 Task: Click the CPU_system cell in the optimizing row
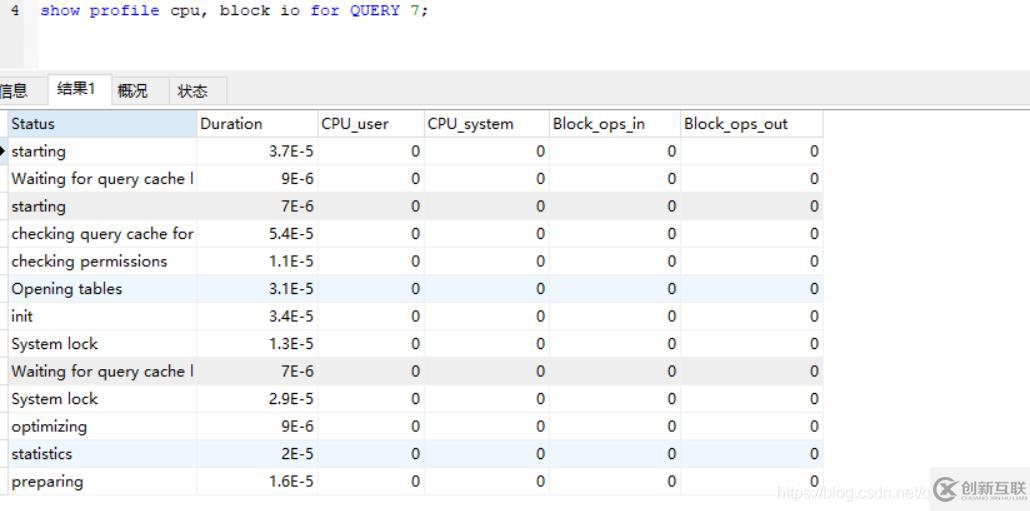(x=487, y=427)
